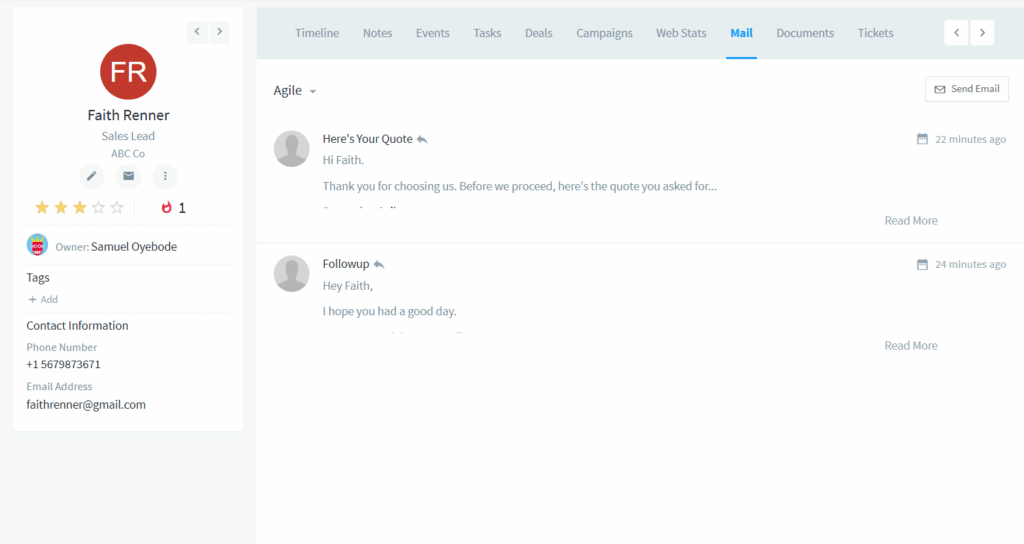Click the FR contact avatar circle
The height and width of the screenshot is (544, 1024).
128,71
